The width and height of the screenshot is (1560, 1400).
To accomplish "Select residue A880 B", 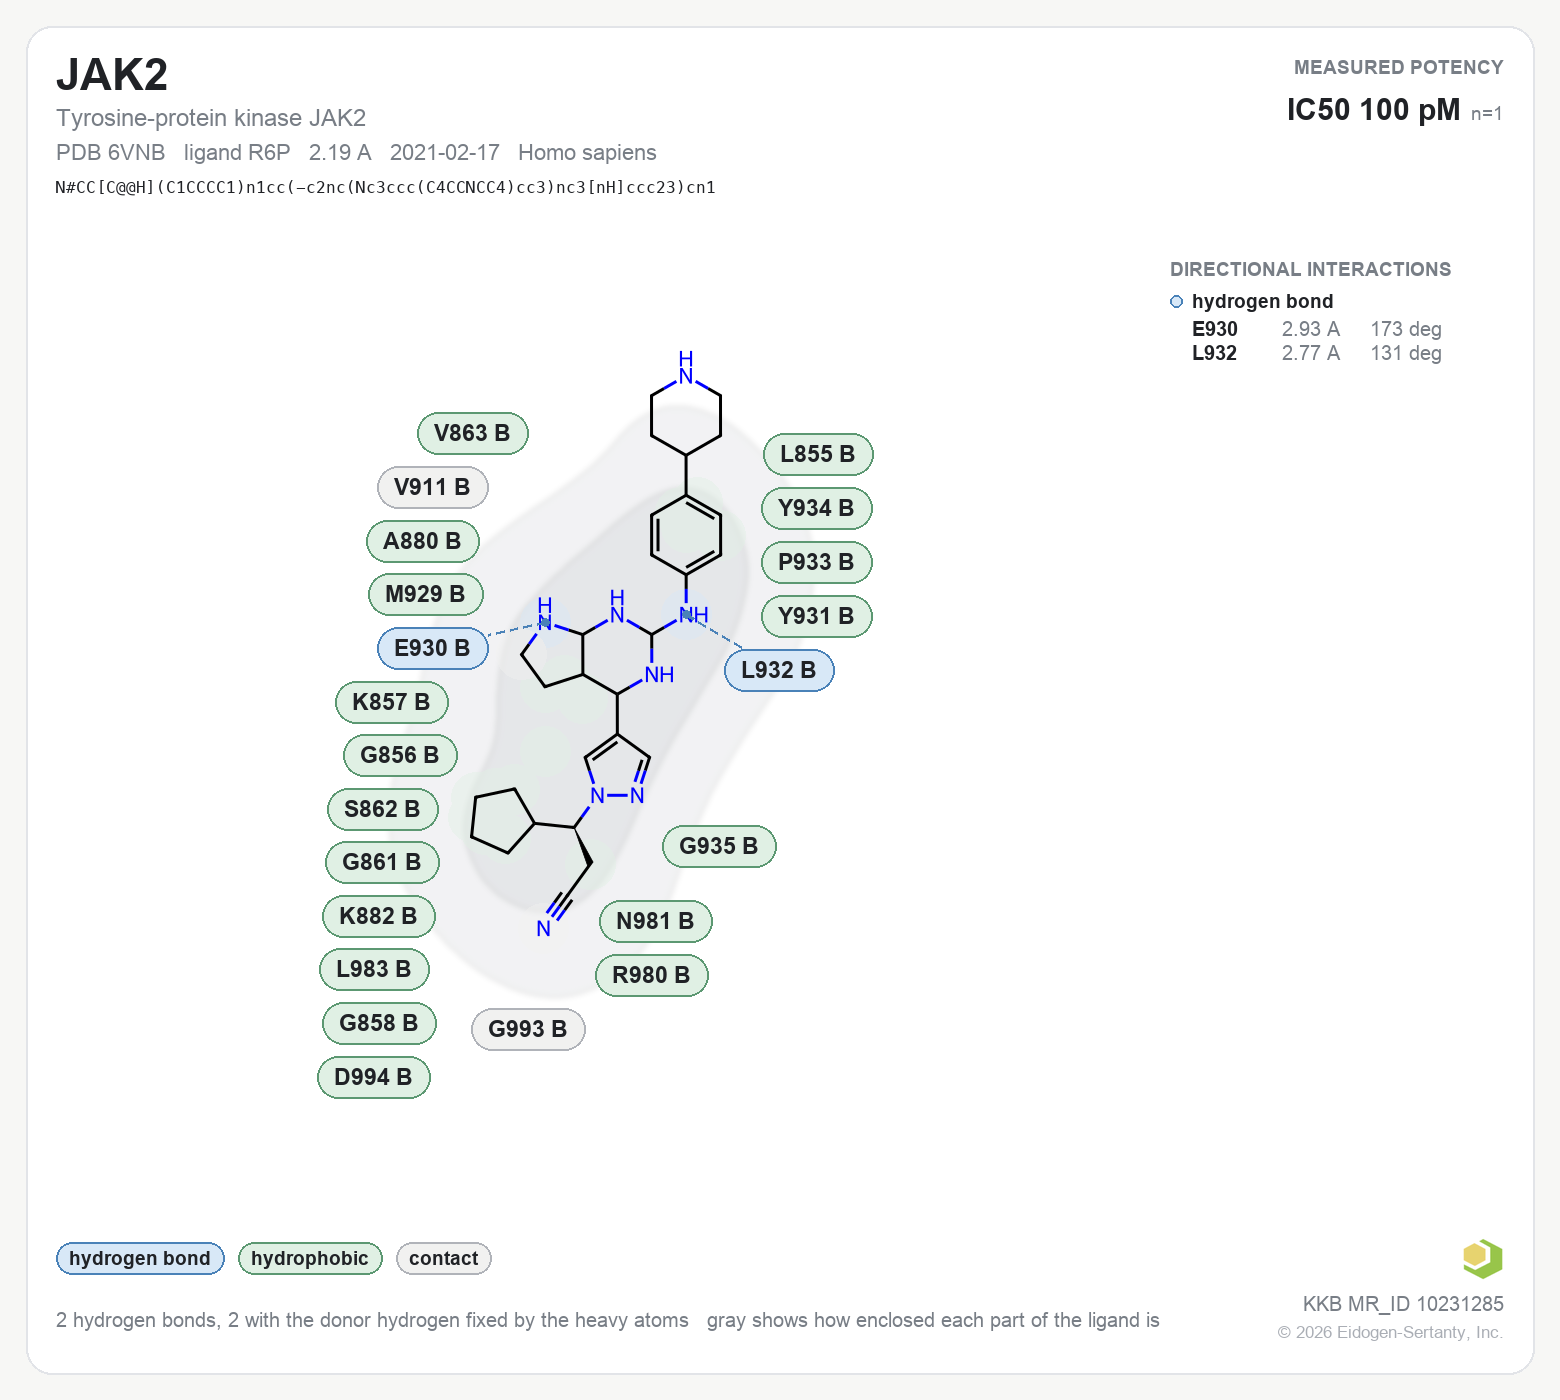I will pos(423,541).
